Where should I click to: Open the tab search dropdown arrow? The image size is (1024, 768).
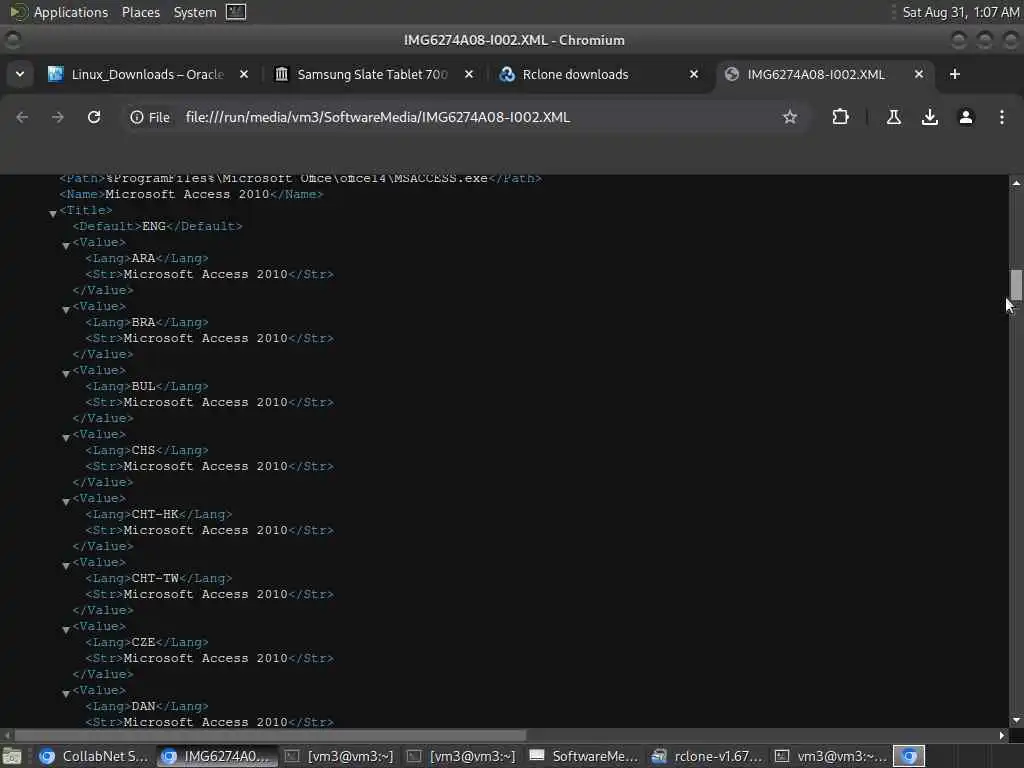[20, 74]
